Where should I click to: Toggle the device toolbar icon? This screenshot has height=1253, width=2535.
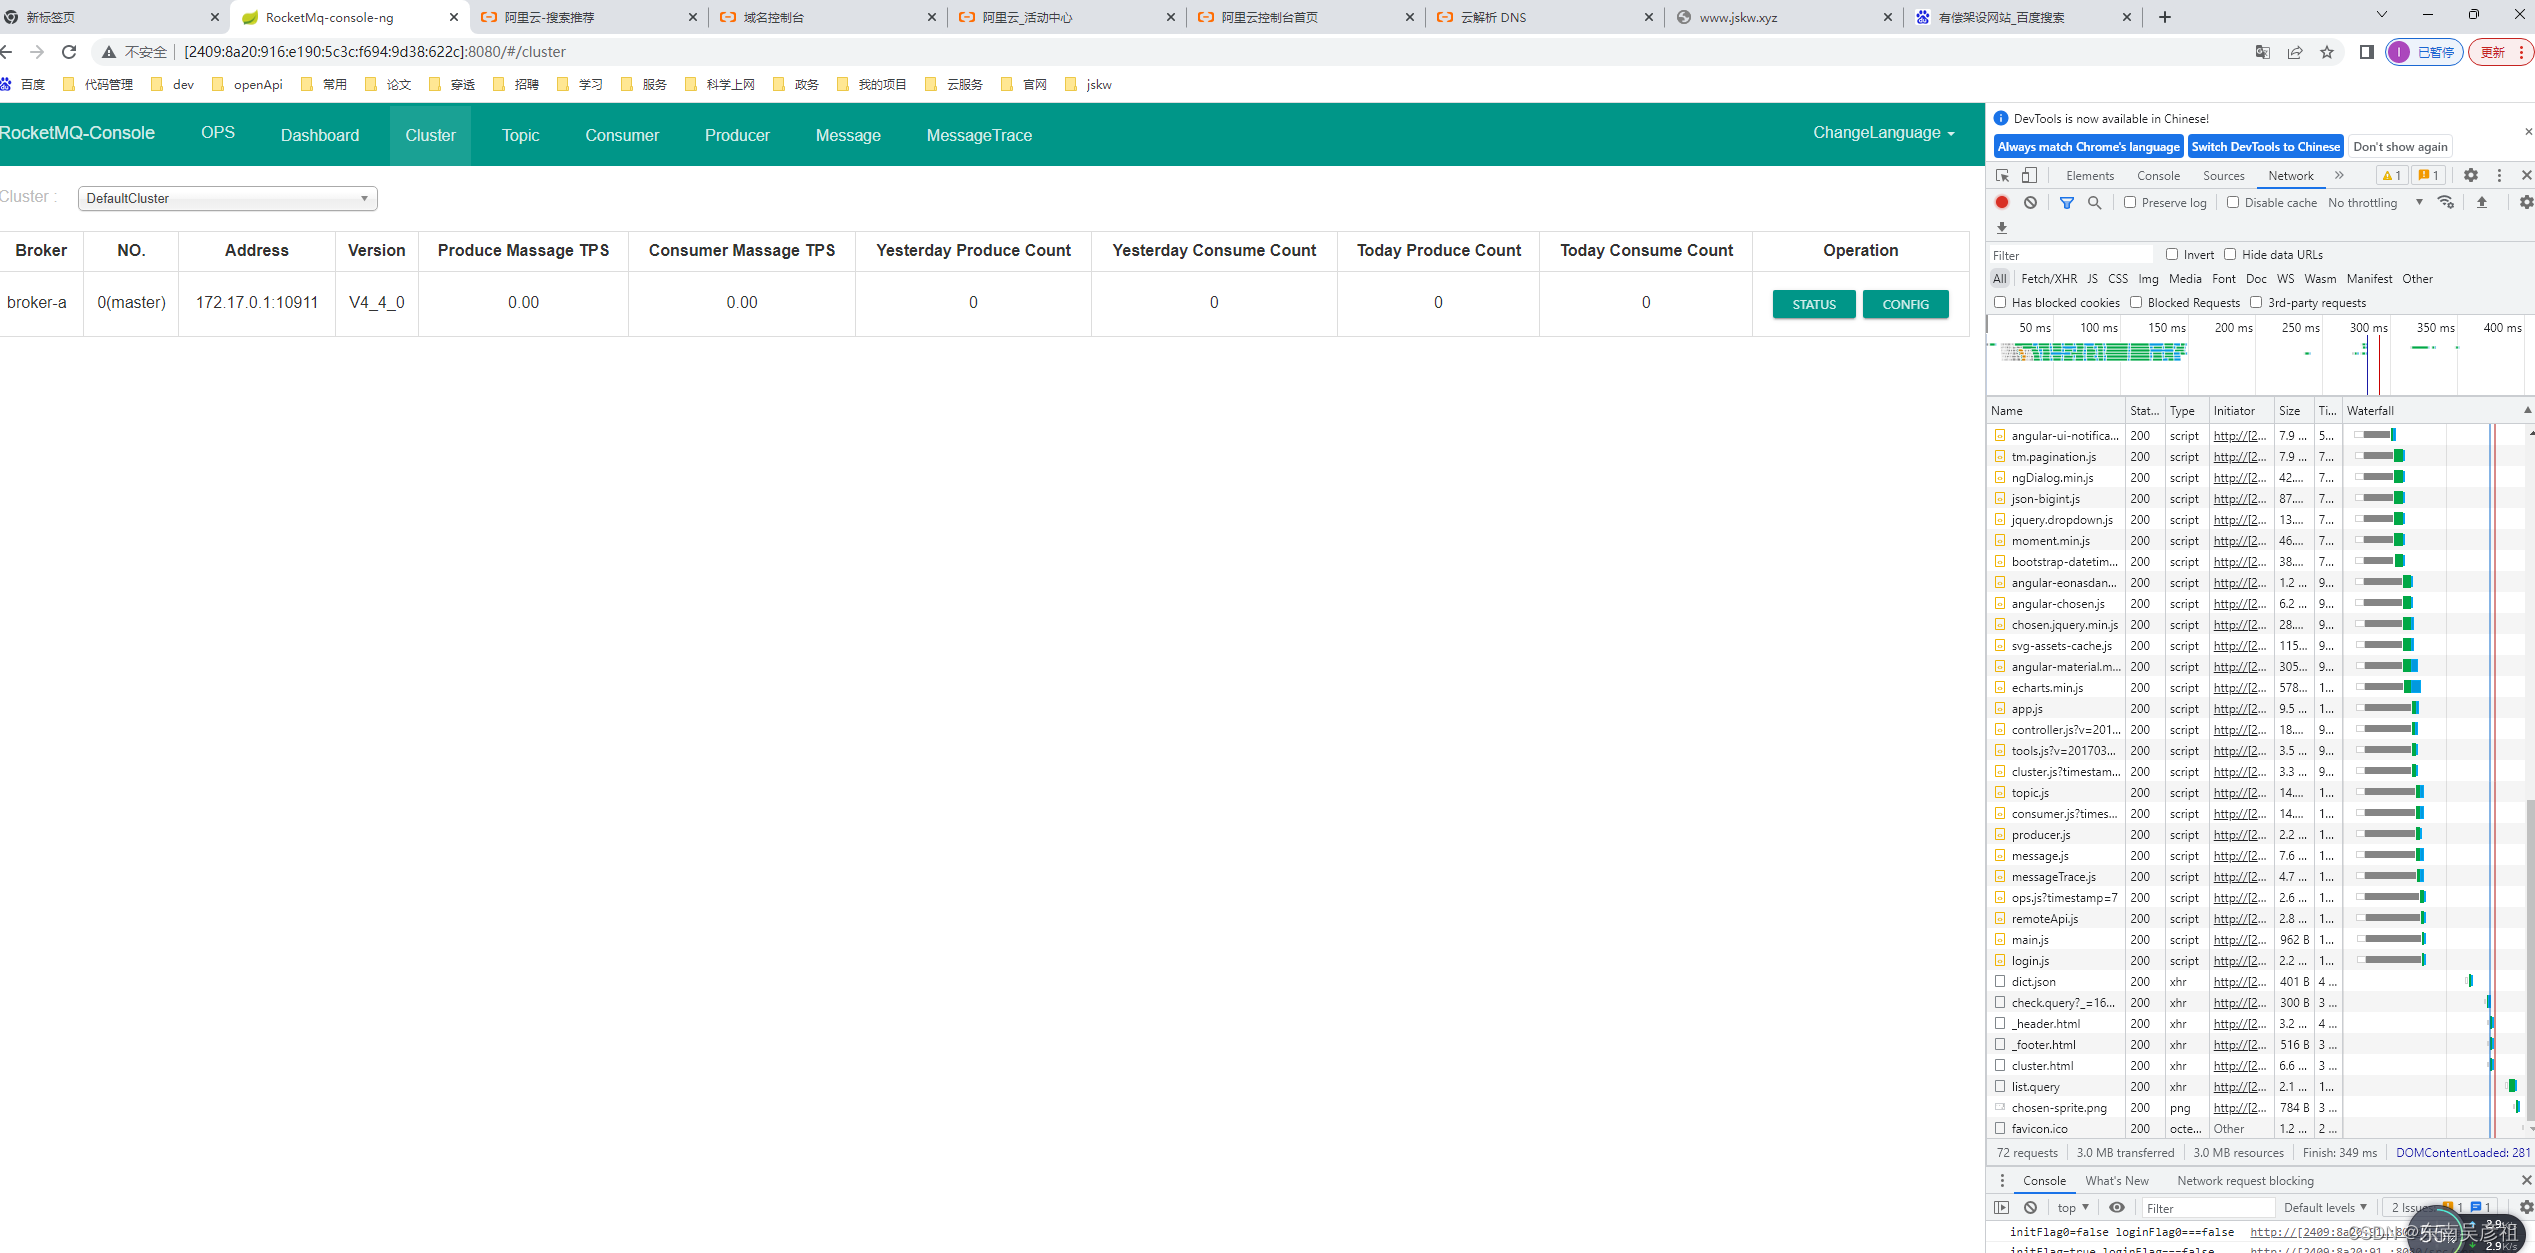click(2029, 175)
